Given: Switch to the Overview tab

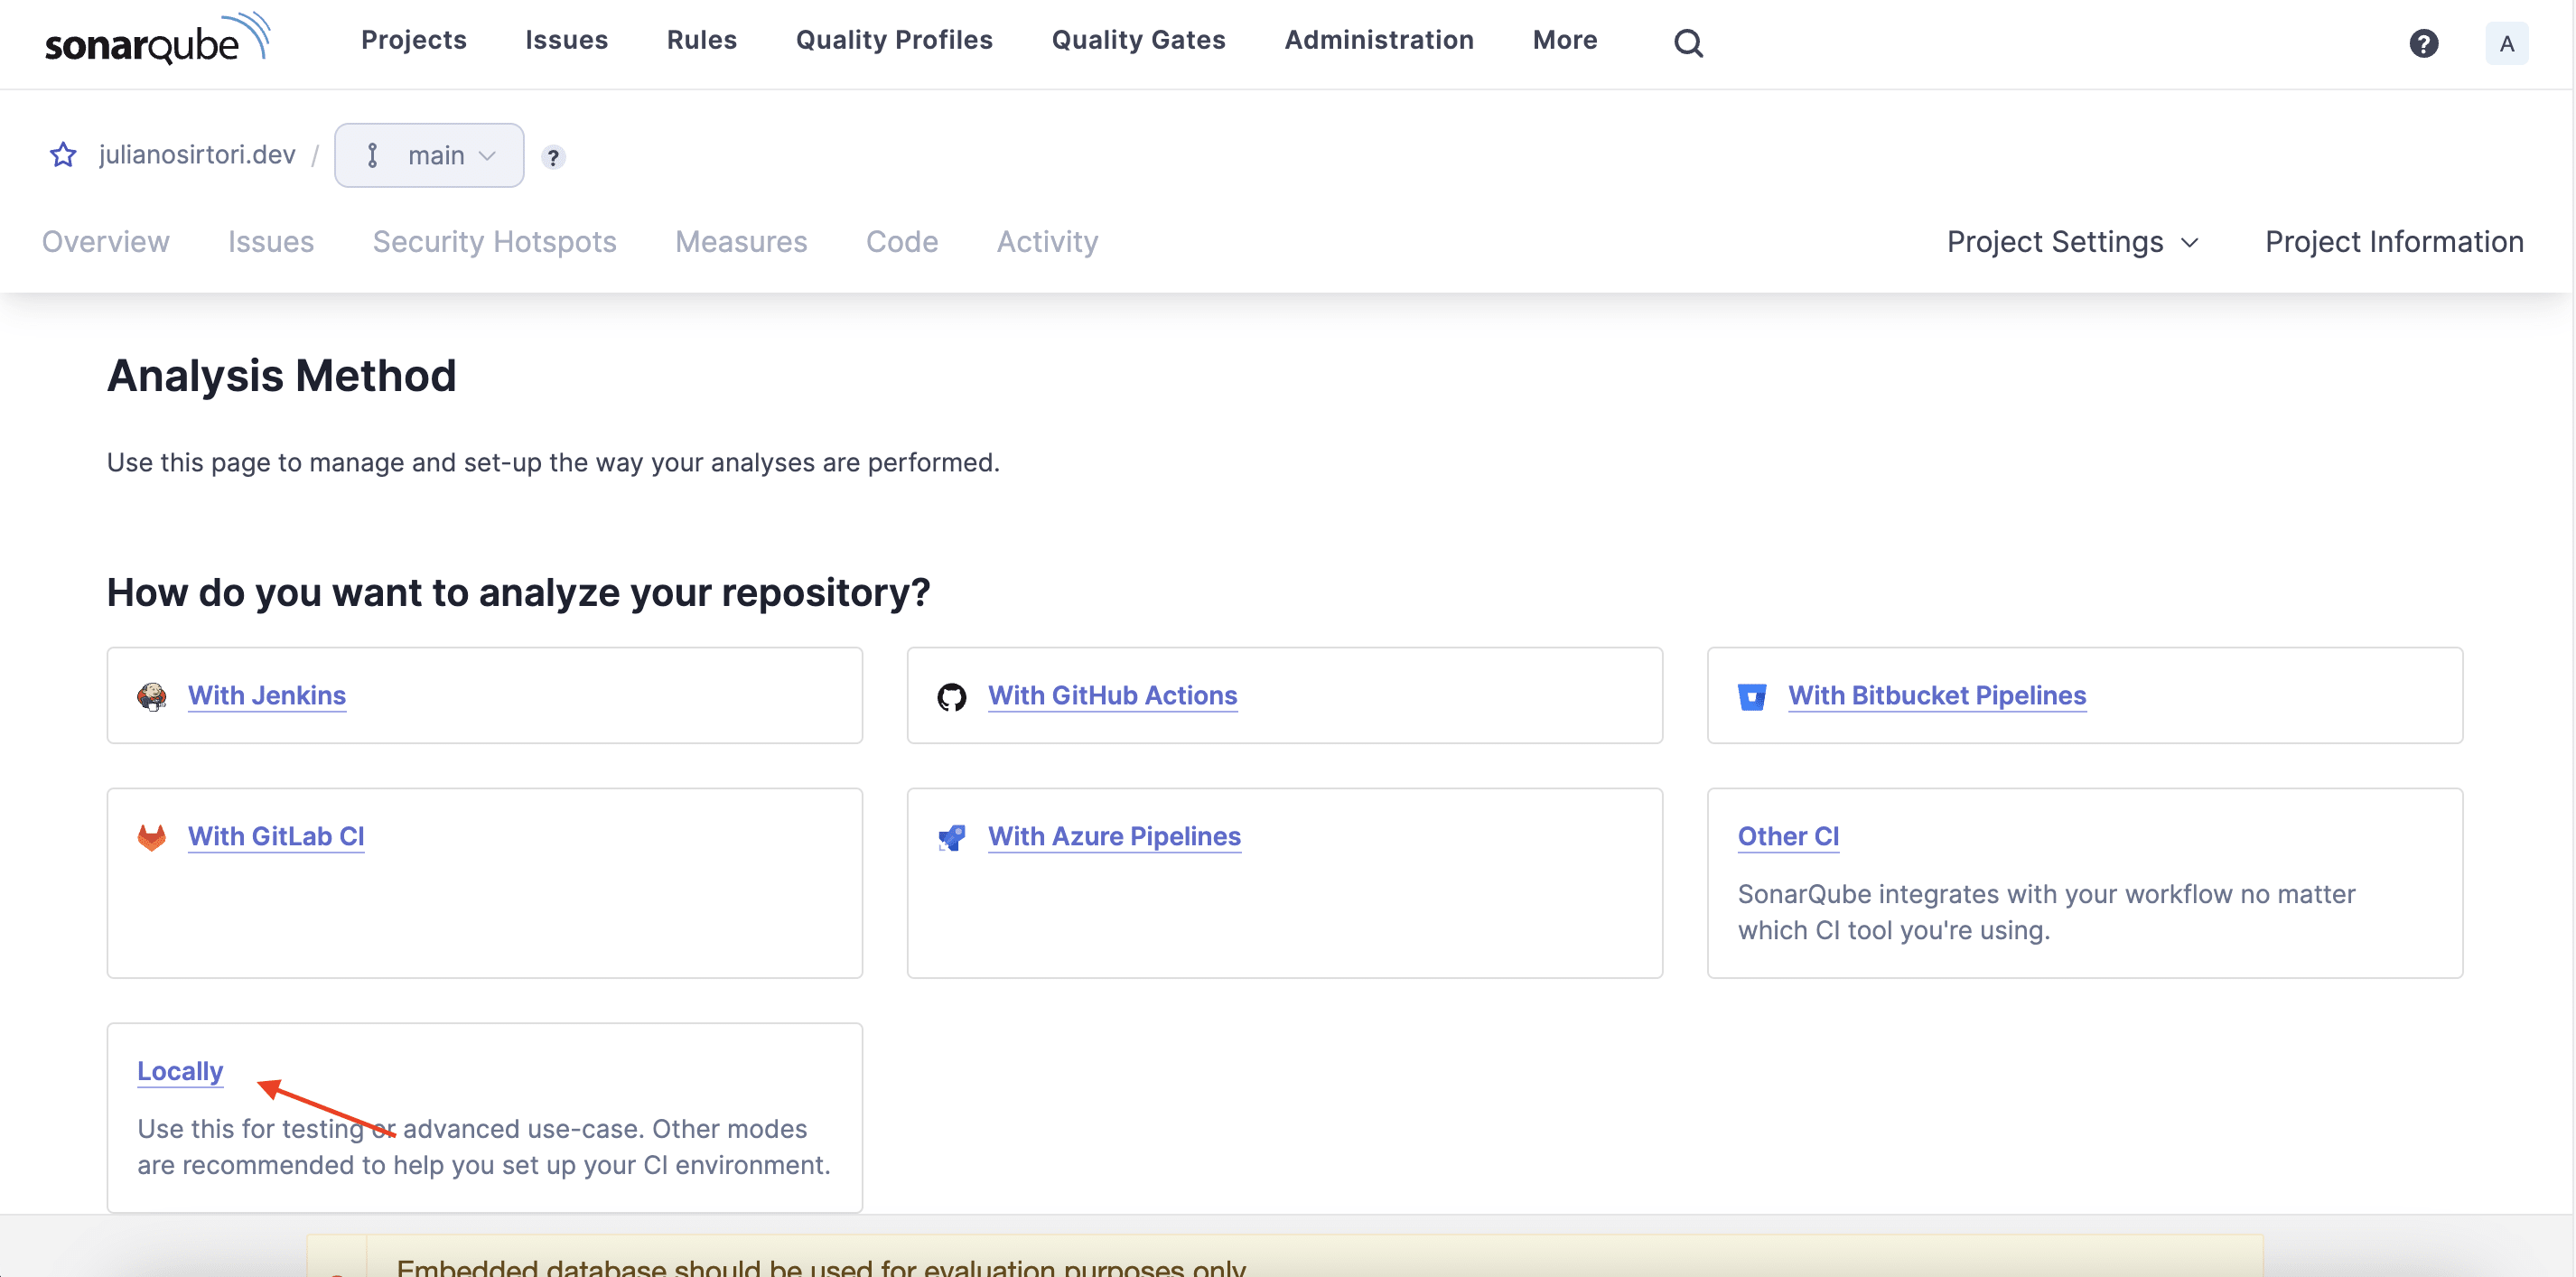Looking at the screenshot, I should (x=106, y=242).
